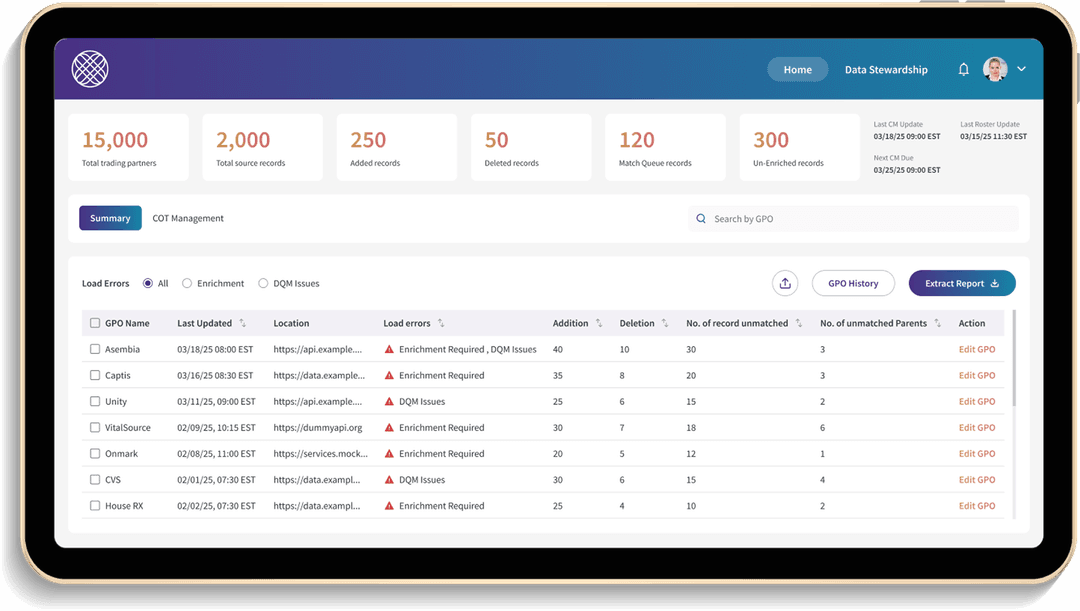Click the GPO History button
This screenshot has width=1080, height=611.
[x=853, y=283]
